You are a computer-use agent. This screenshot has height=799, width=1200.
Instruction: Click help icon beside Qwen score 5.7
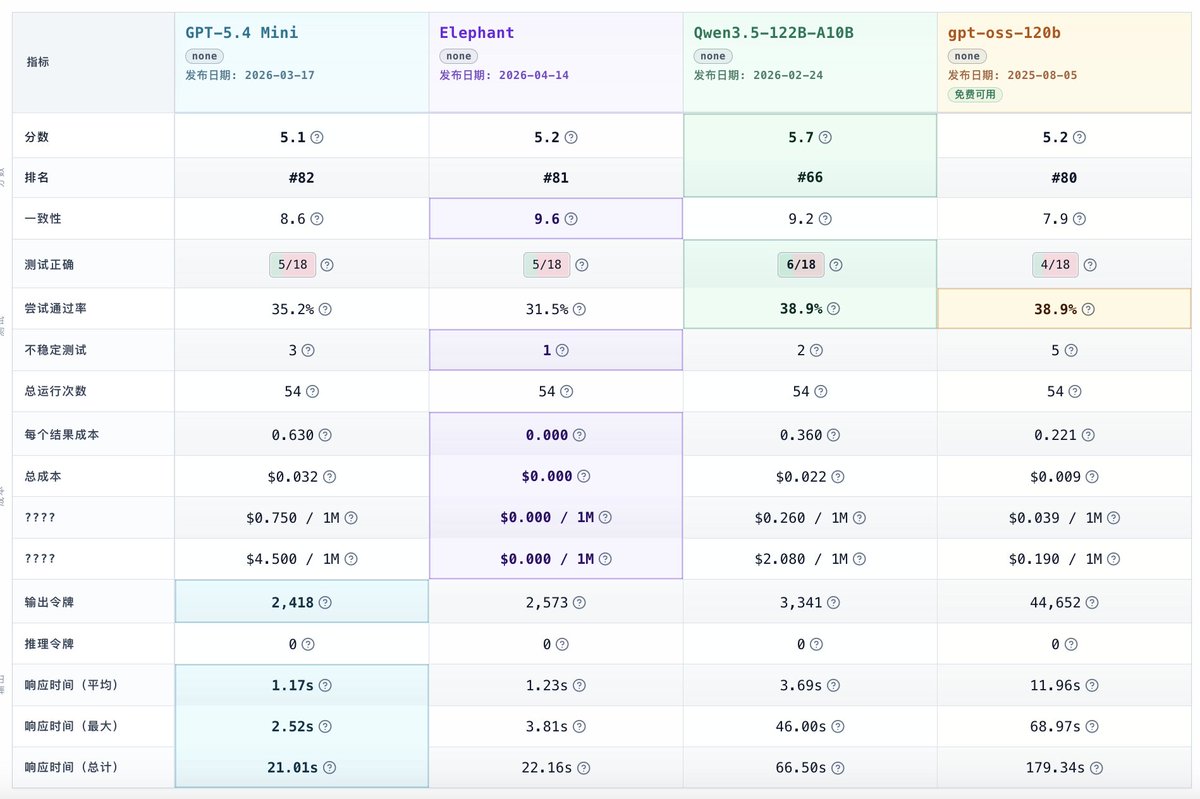pyautogui.click(x=825, y=137)
